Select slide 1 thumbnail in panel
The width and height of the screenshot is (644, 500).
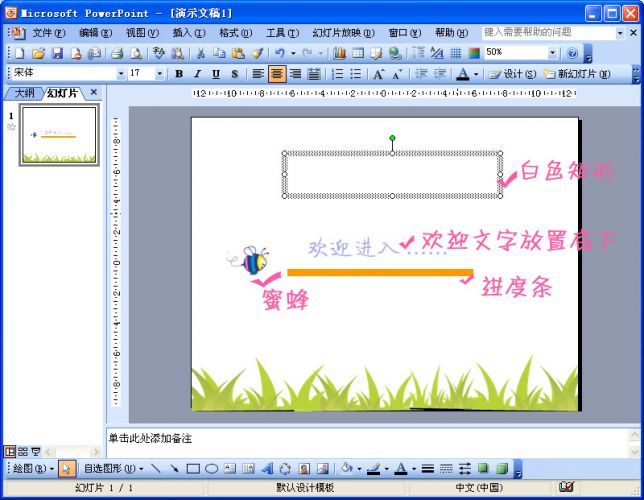tap(58, 135)
